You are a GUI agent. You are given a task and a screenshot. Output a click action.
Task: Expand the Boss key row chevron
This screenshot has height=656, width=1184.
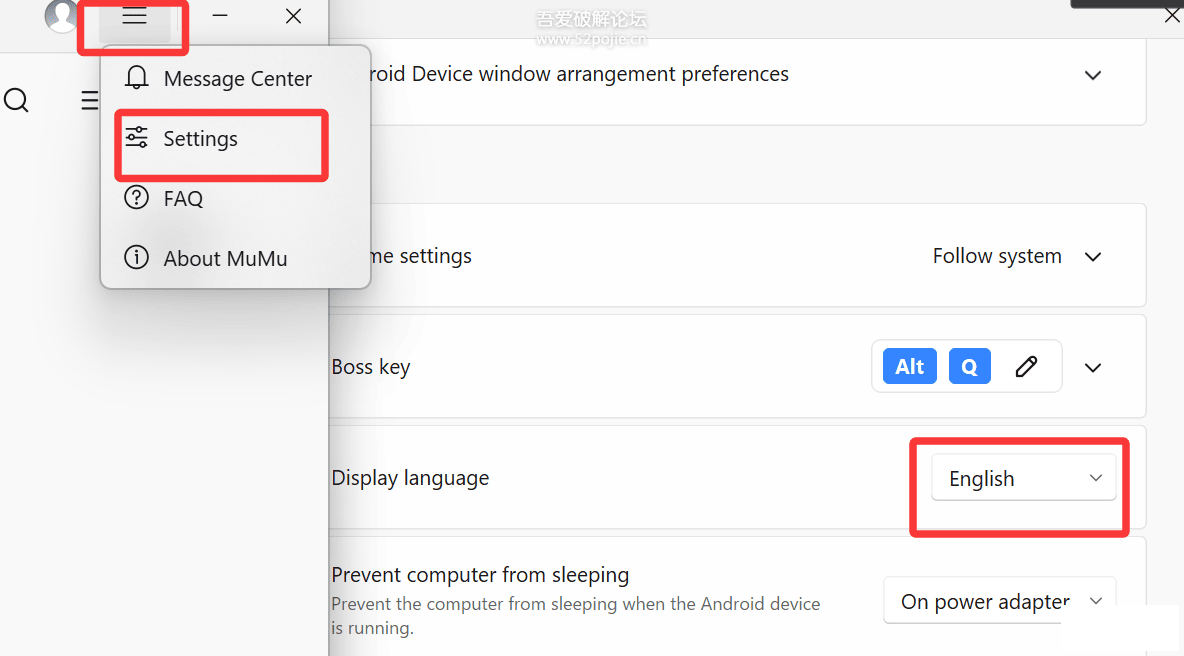coord(1093,368)
